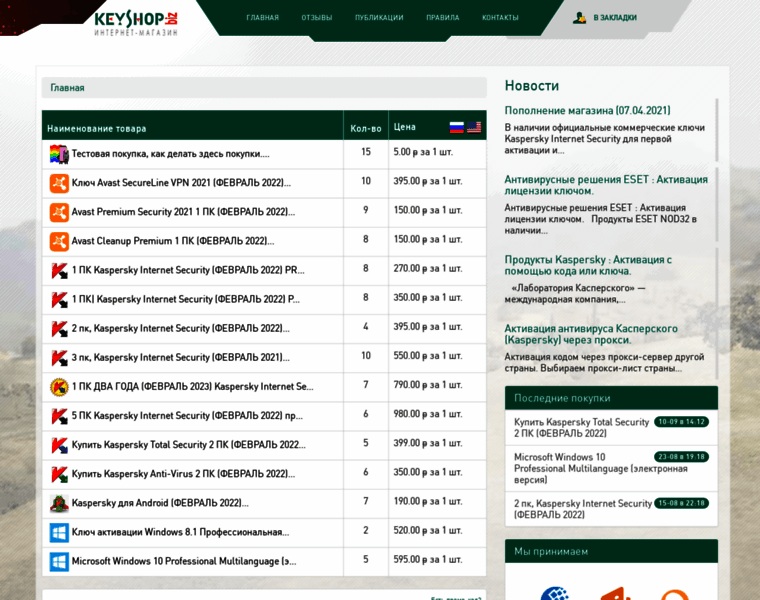
Task: Open news Продукты Kaspersky : Активация
Action: [x=588, y=265]
